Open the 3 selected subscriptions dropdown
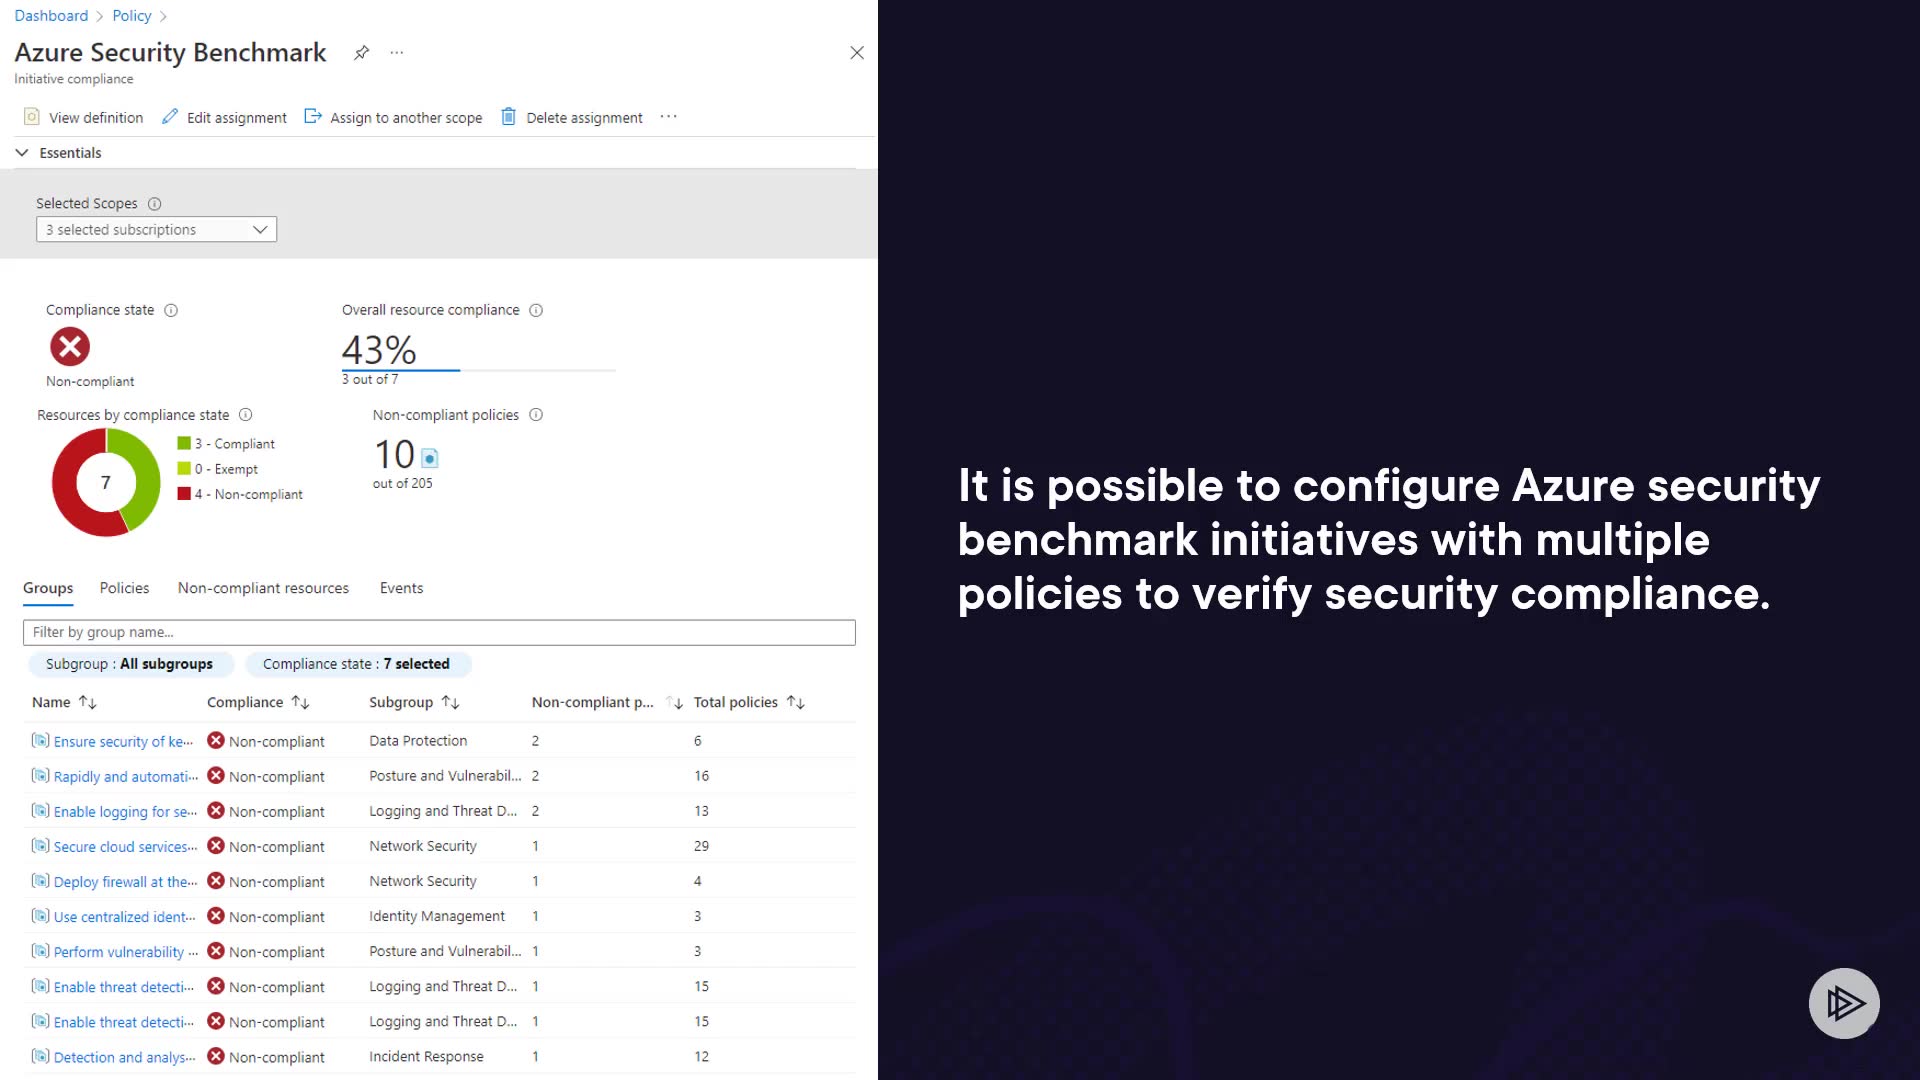 [x=156, y=230]
